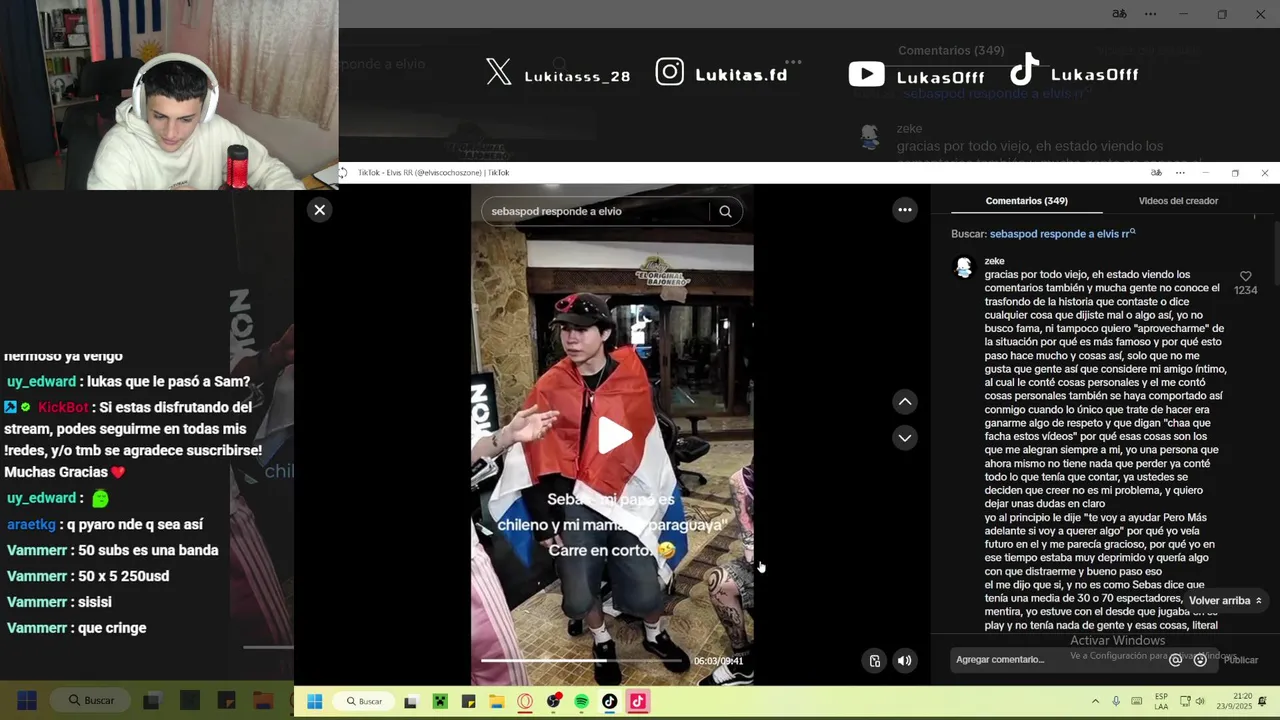Open the emoji picker in comment box
The height and width of the screenshot is (720, 1280).
[x=1200, y=660]
